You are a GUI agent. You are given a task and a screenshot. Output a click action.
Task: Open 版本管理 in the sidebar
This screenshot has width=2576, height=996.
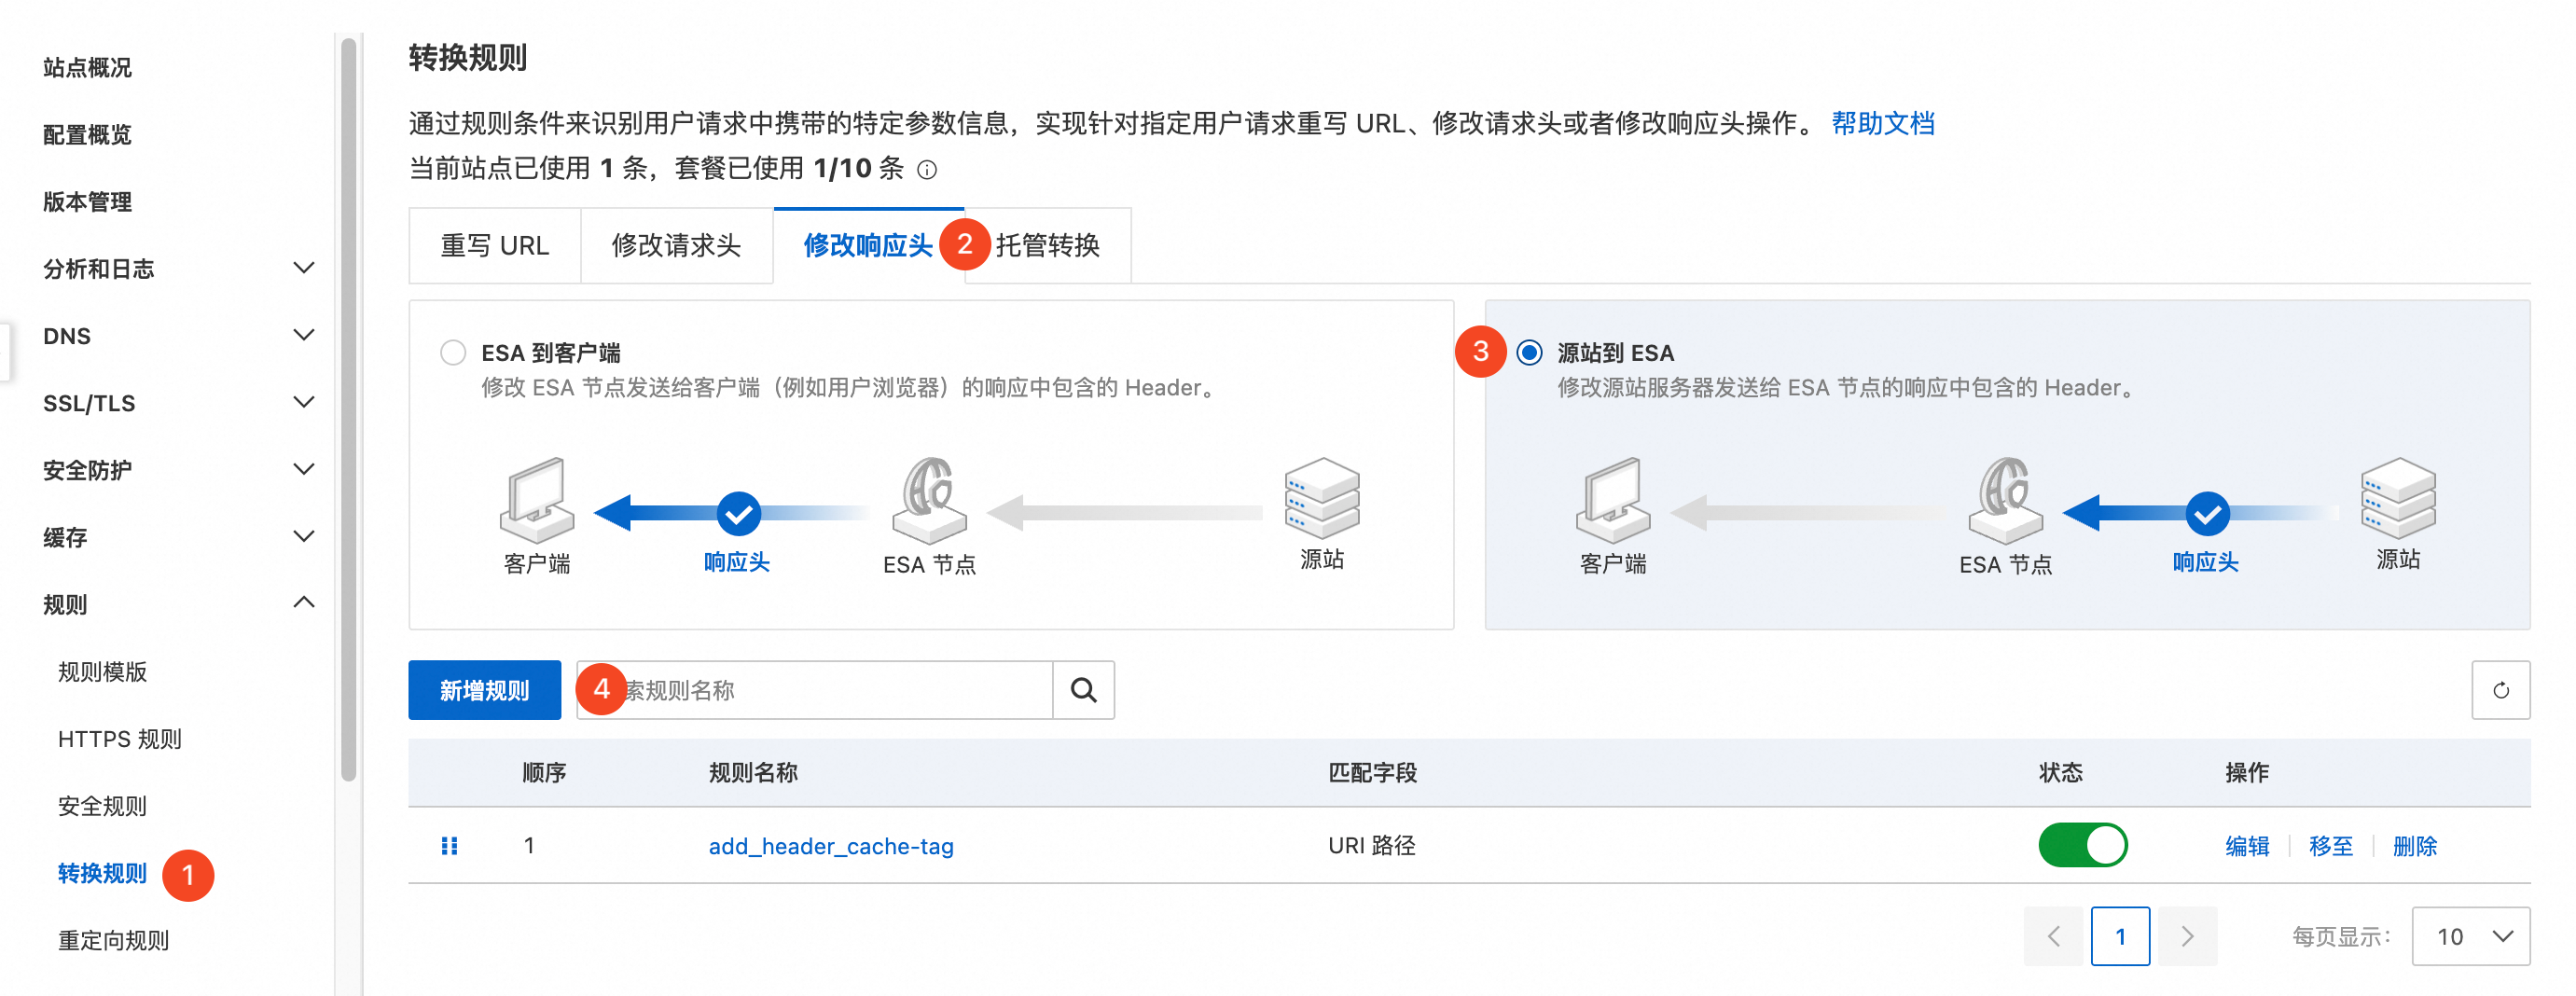pyautogui.click(x=87, y=201)
